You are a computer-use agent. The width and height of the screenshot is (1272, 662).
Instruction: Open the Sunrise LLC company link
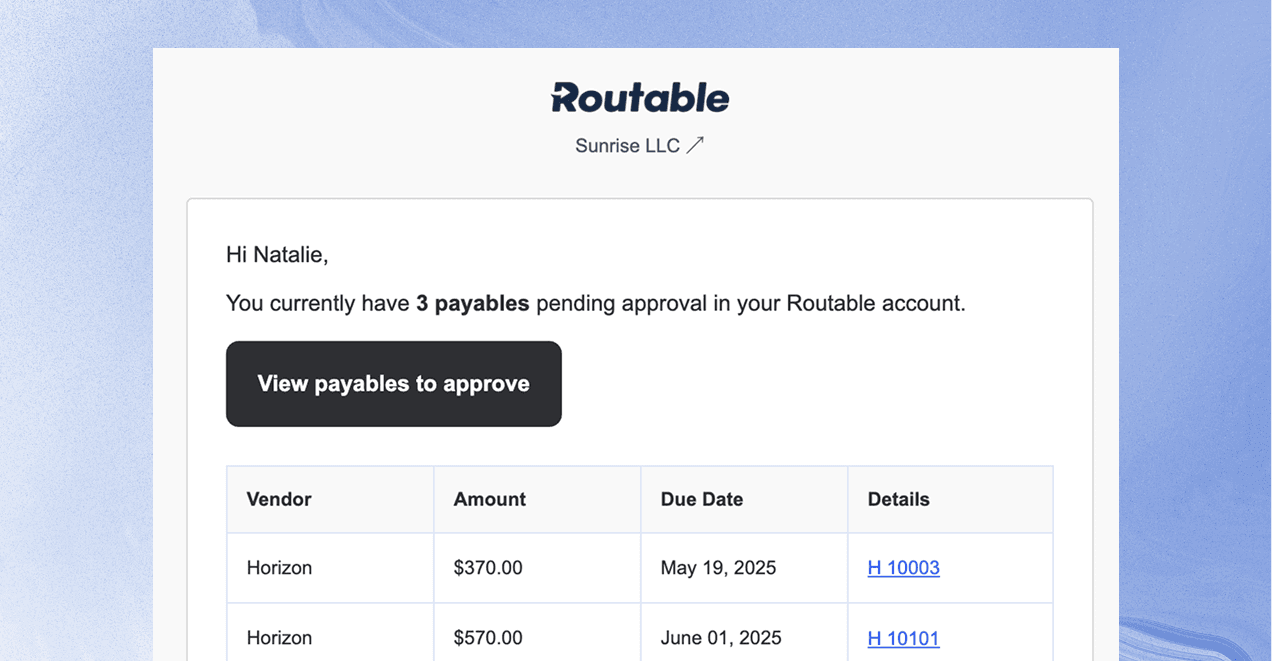click(627, 146)
